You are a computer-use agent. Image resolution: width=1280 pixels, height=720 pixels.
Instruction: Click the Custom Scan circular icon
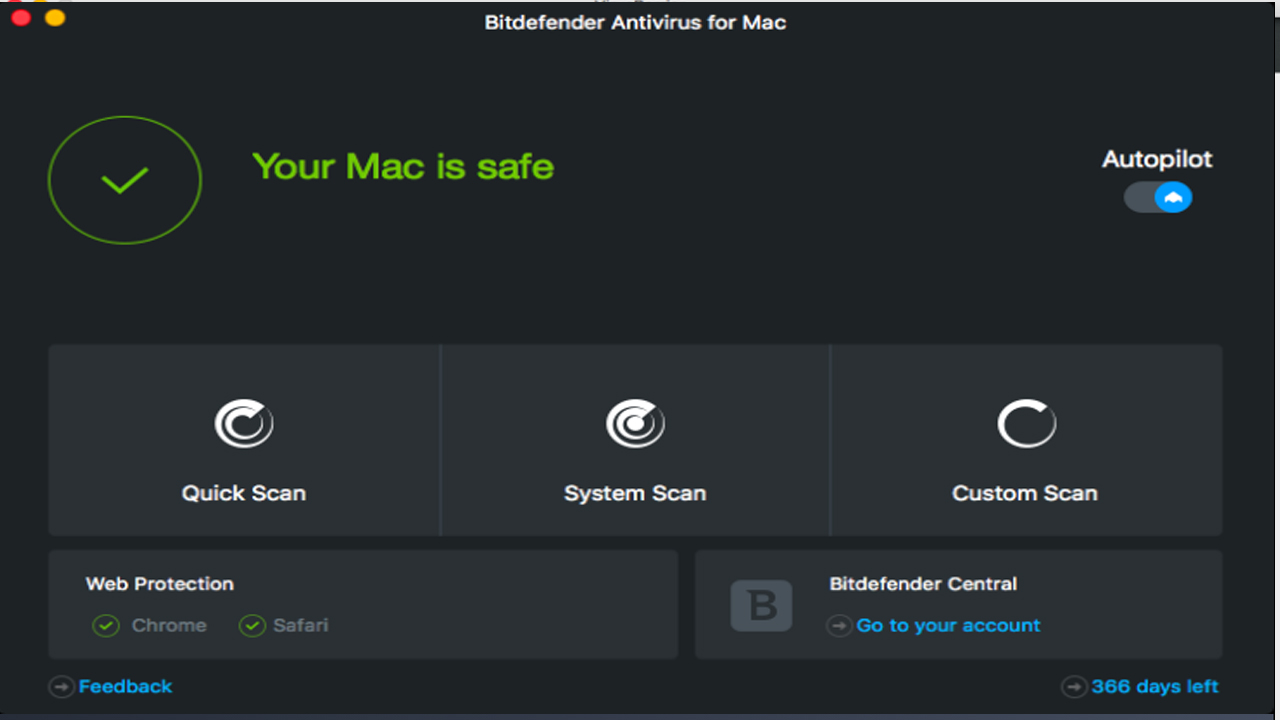[x=1026, y=424]
